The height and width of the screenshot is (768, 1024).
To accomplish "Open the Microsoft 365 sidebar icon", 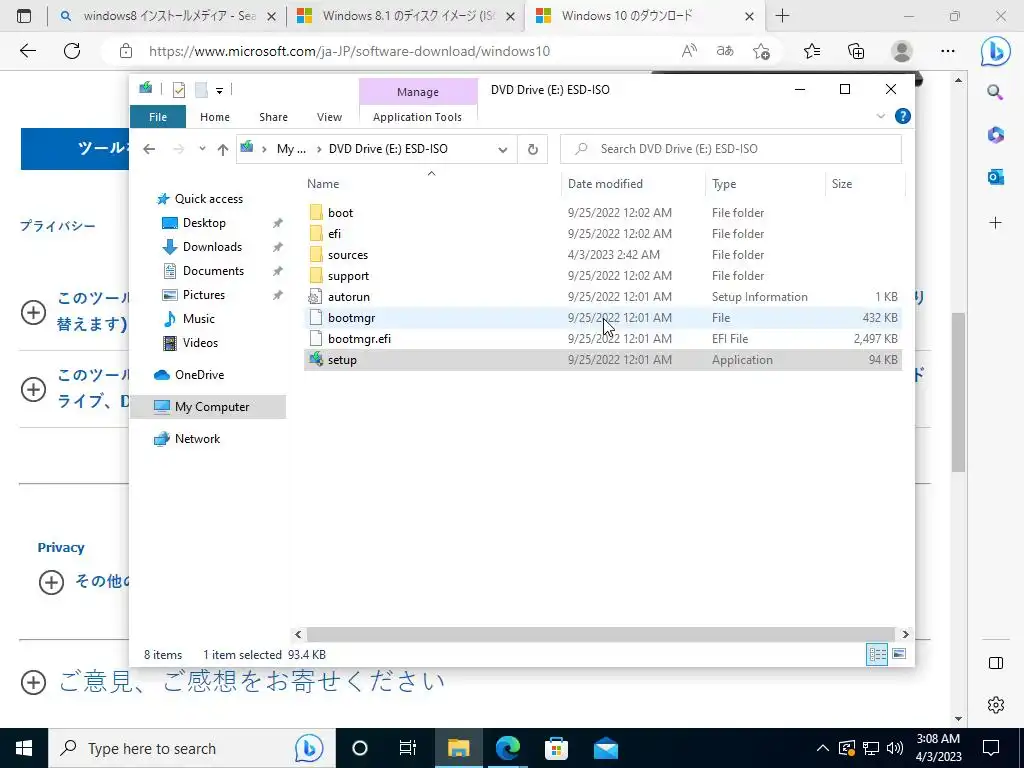I will tap(995, 135).
